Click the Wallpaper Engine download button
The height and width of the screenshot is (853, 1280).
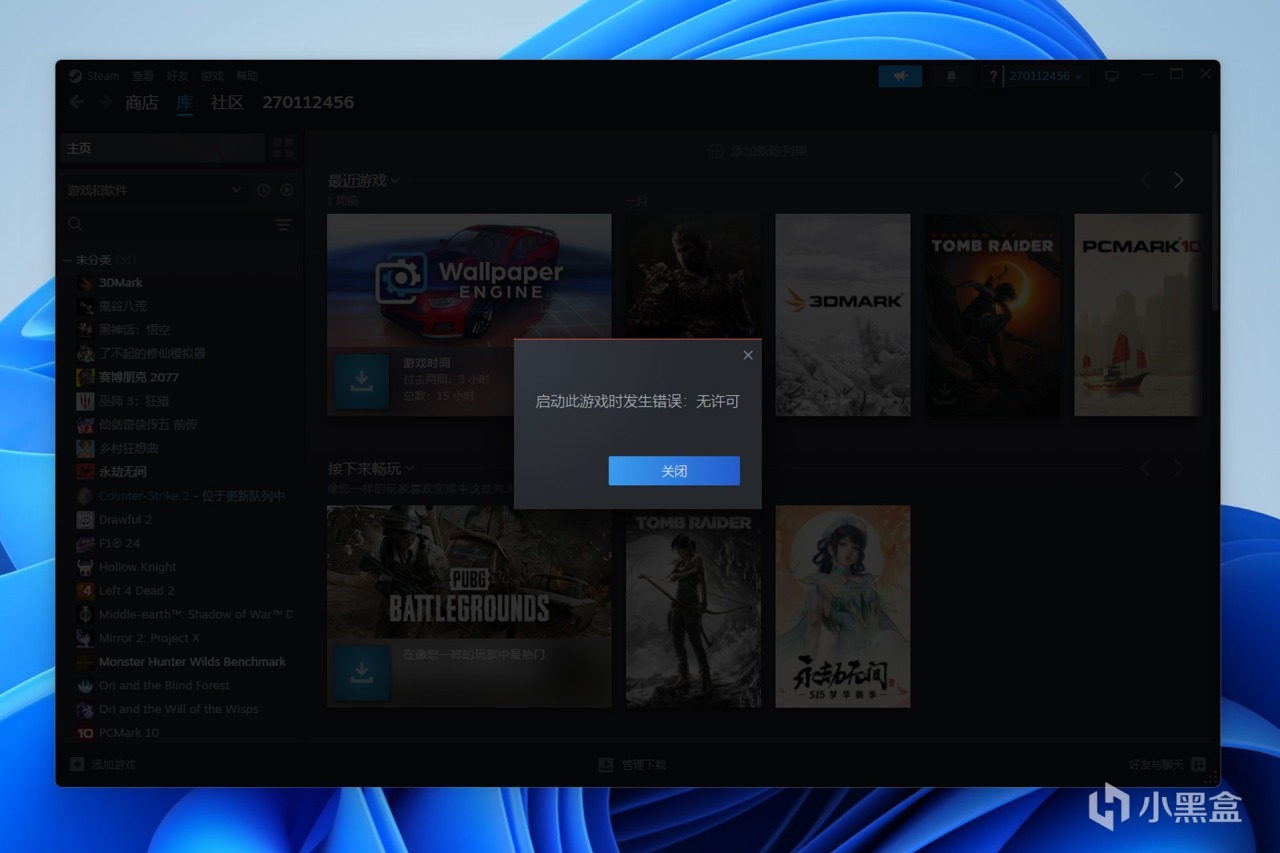[x=361, y=381]
